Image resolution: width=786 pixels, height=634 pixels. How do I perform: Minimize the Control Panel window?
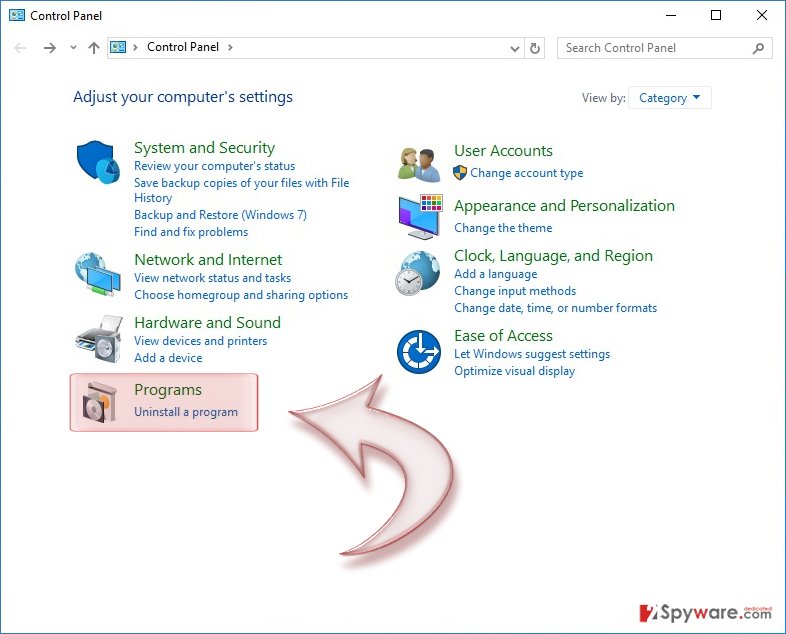point(671,16)
